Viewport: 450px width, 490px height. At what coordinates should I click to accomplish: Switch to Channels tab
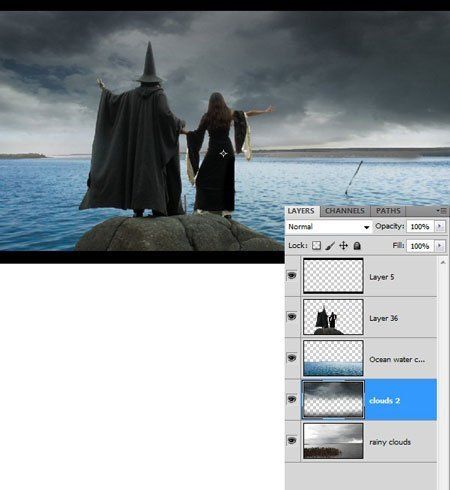pyautogui.click(x=345, y=211)
